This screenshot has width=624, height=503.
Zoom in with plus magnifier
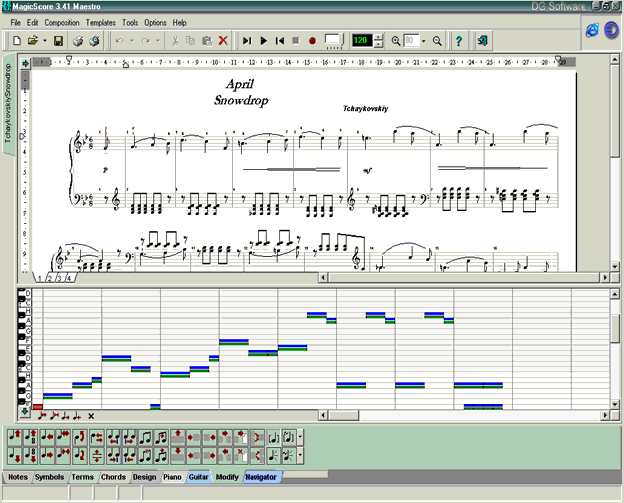point(396,41)
